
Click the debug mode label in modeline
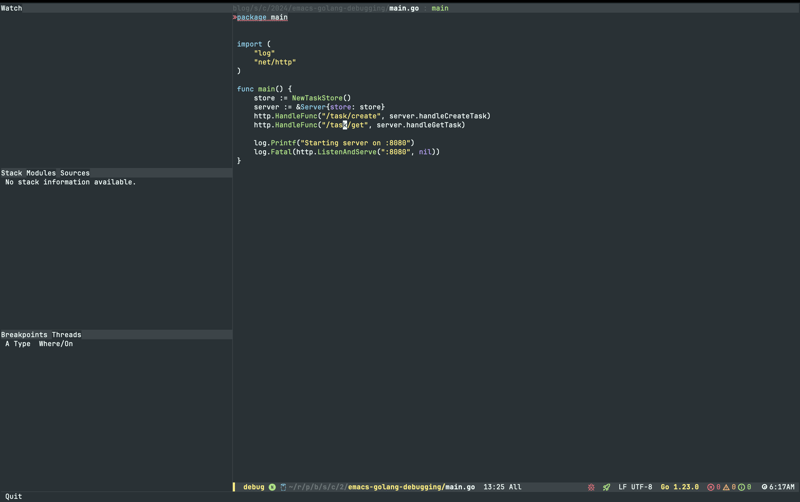(254, 487)
